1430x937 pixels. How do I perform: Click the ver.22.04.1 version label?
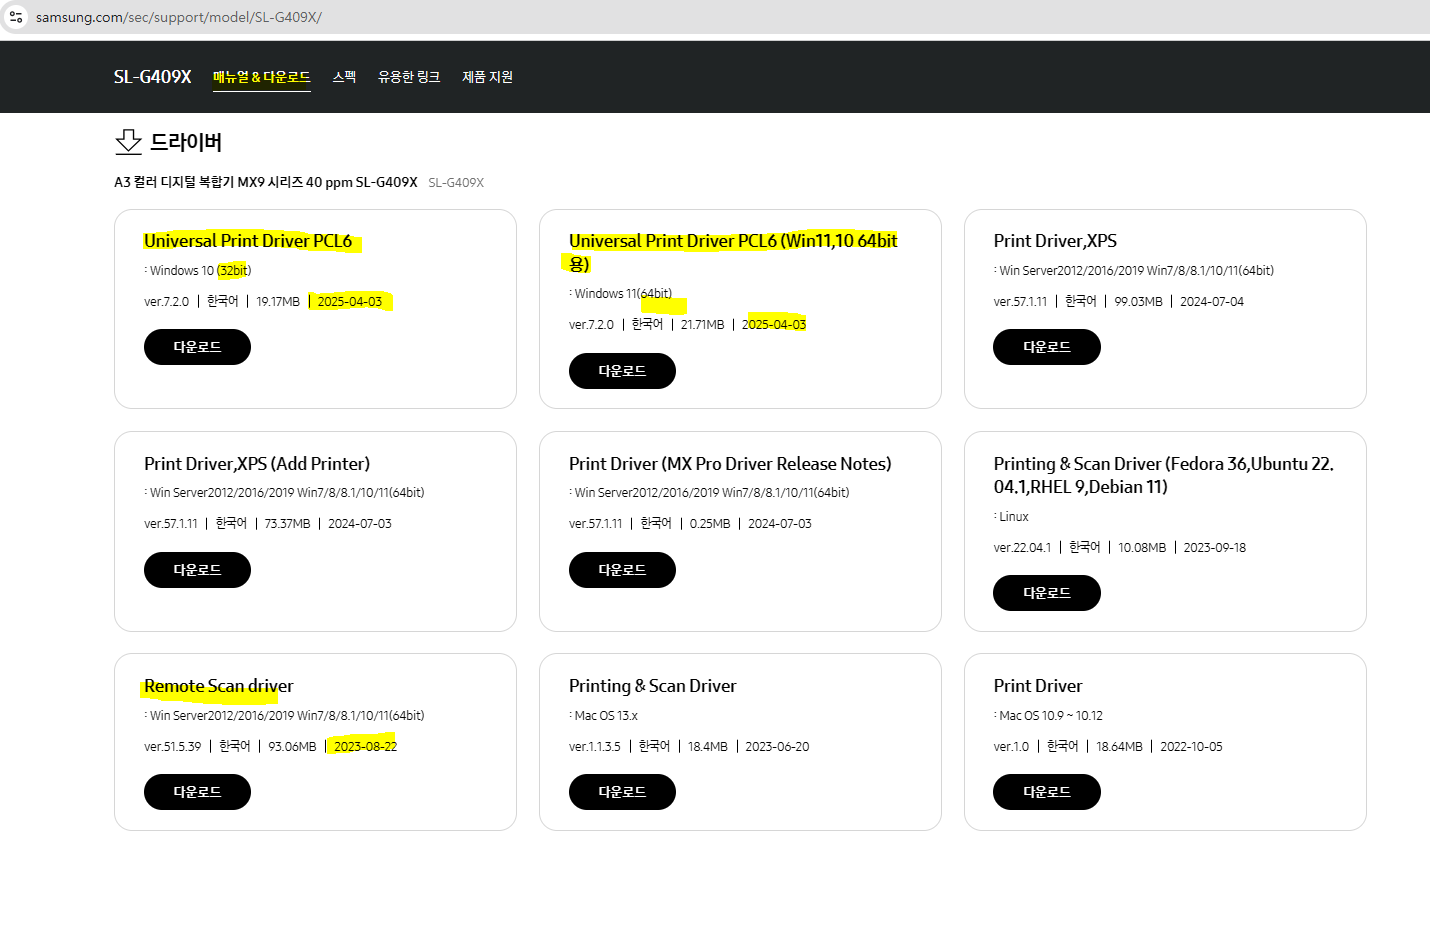tap(1022, 548)
